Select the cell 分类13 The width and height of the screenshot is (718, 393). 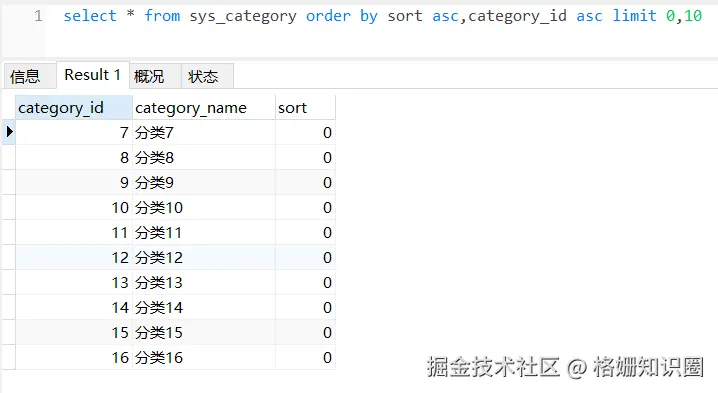pyautogui.click(x=204, y=283)
